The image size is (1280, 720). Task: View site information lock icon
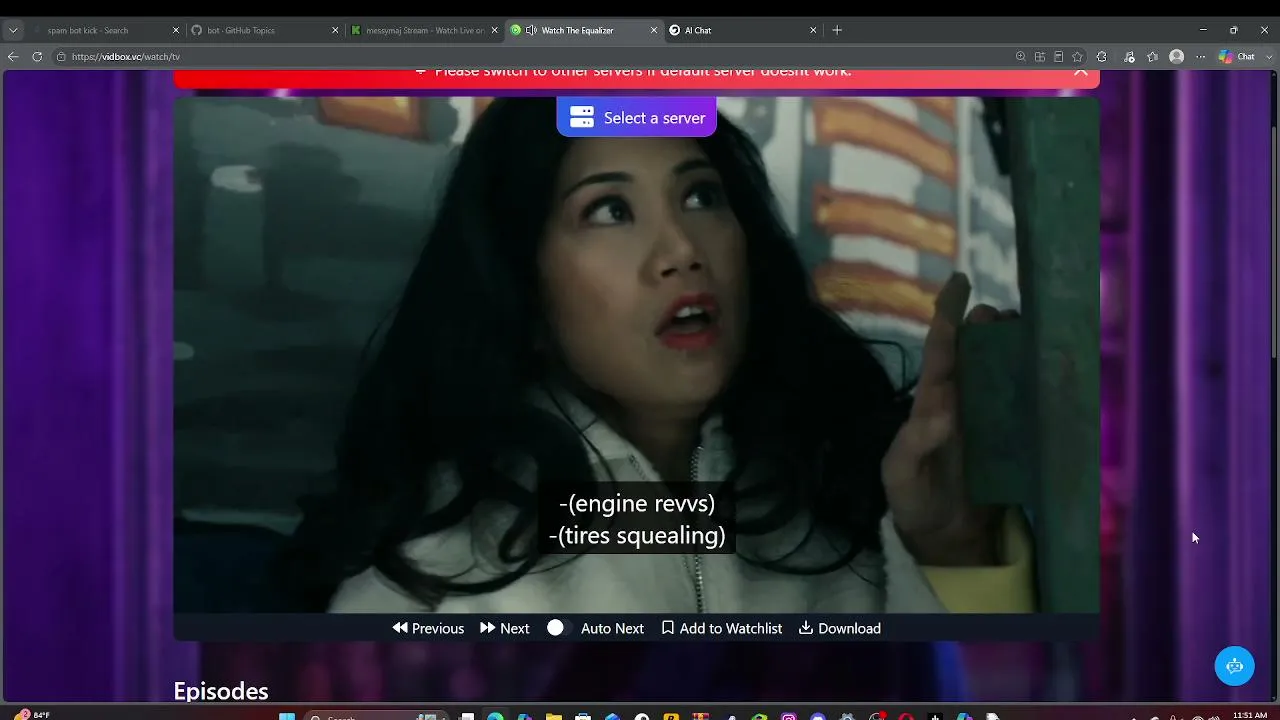point(61,57)
